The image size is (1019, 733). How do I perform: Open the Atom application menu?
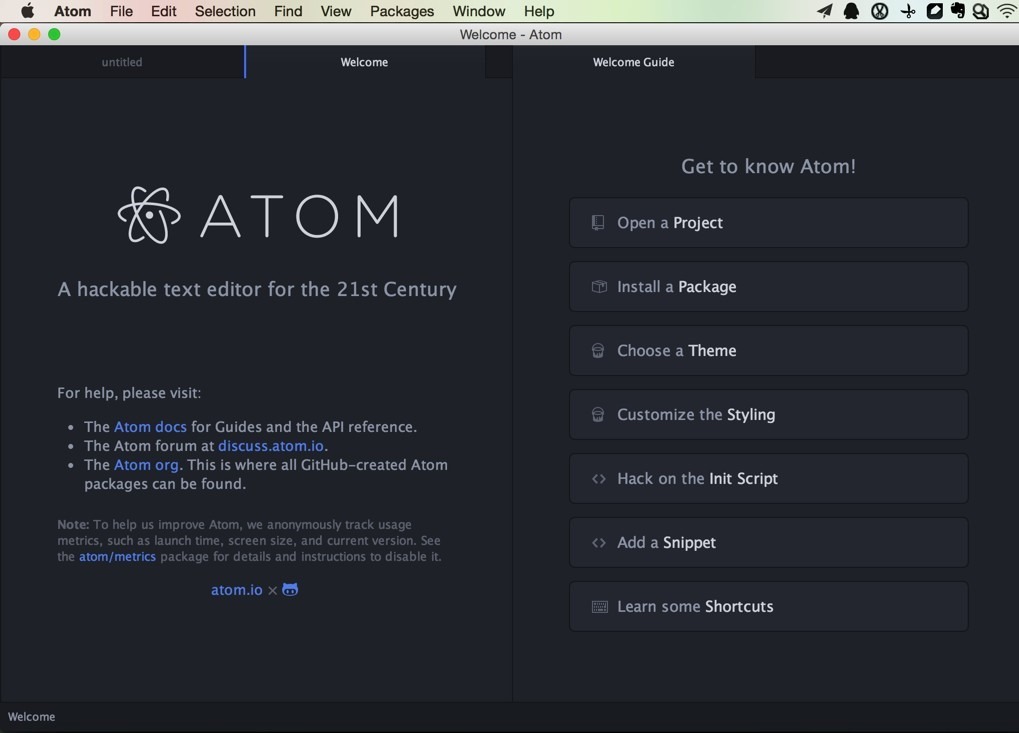[72, 11]
